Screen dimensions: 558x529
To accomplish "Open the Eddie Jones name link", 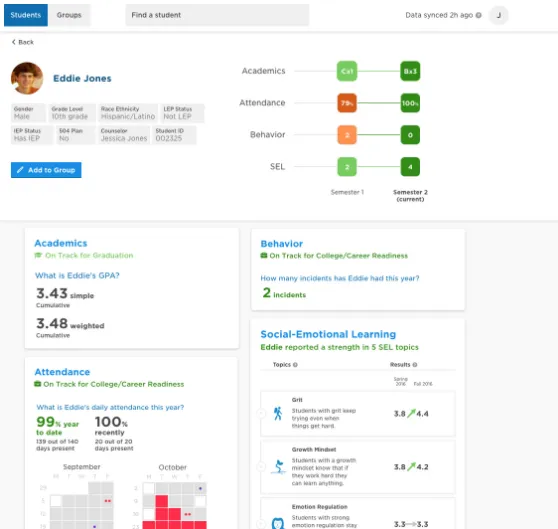I will coord(82,78).
